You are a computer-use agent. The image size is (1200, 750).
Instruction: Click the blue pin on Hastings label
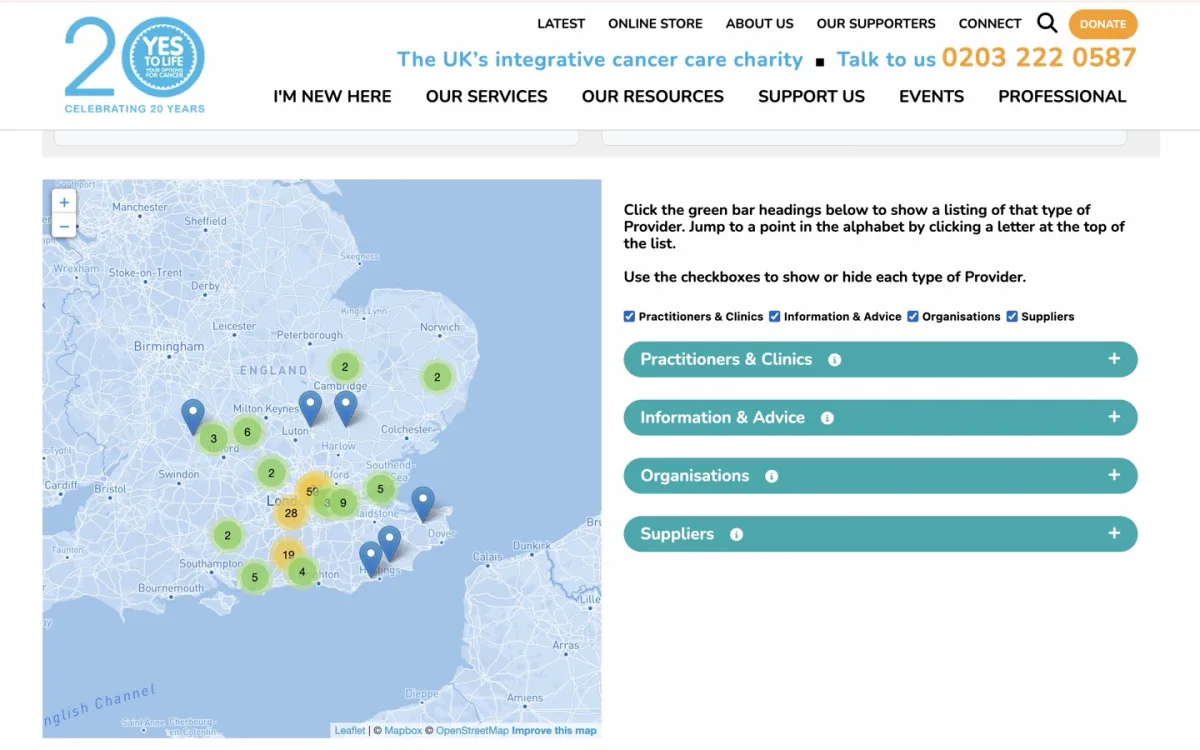[x=371, y=559]
